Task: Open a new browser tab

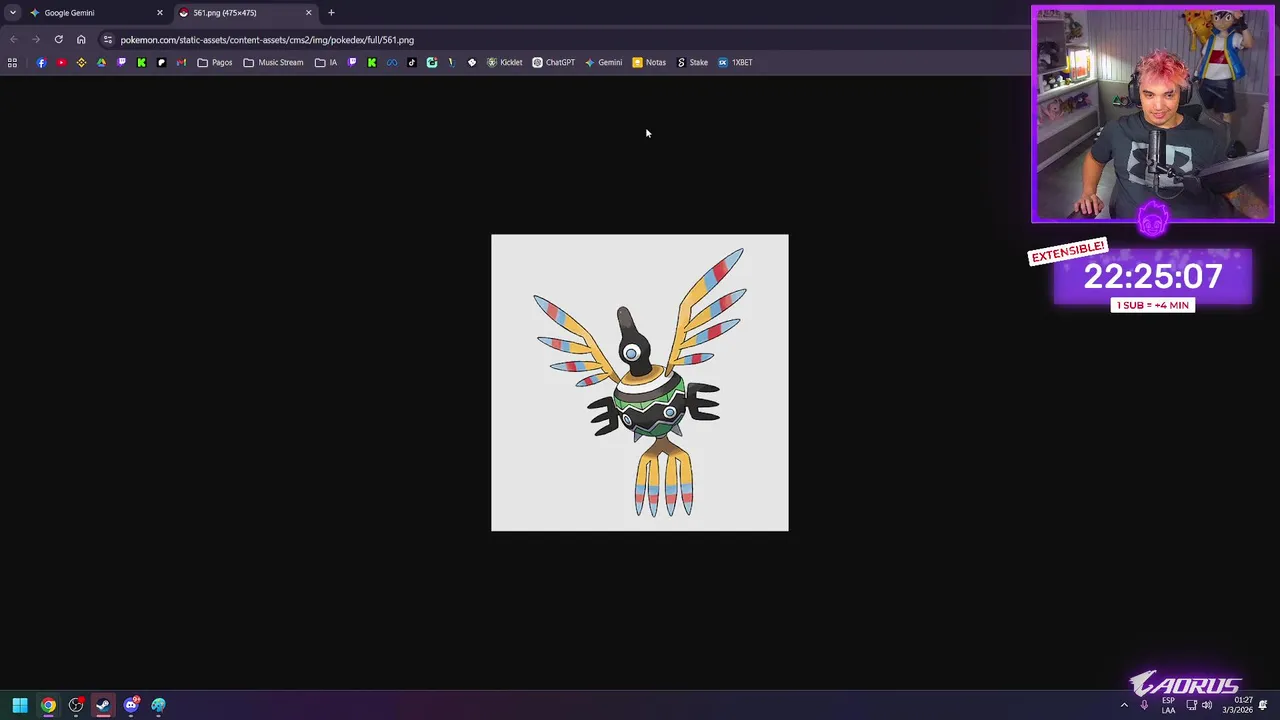Action: (331, 13)
